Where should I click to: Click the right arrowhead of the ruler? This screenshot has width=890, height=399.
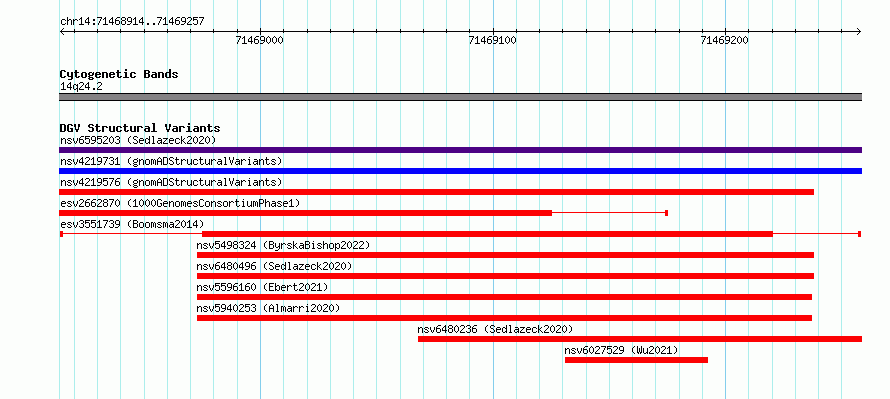tap(859, 32)
